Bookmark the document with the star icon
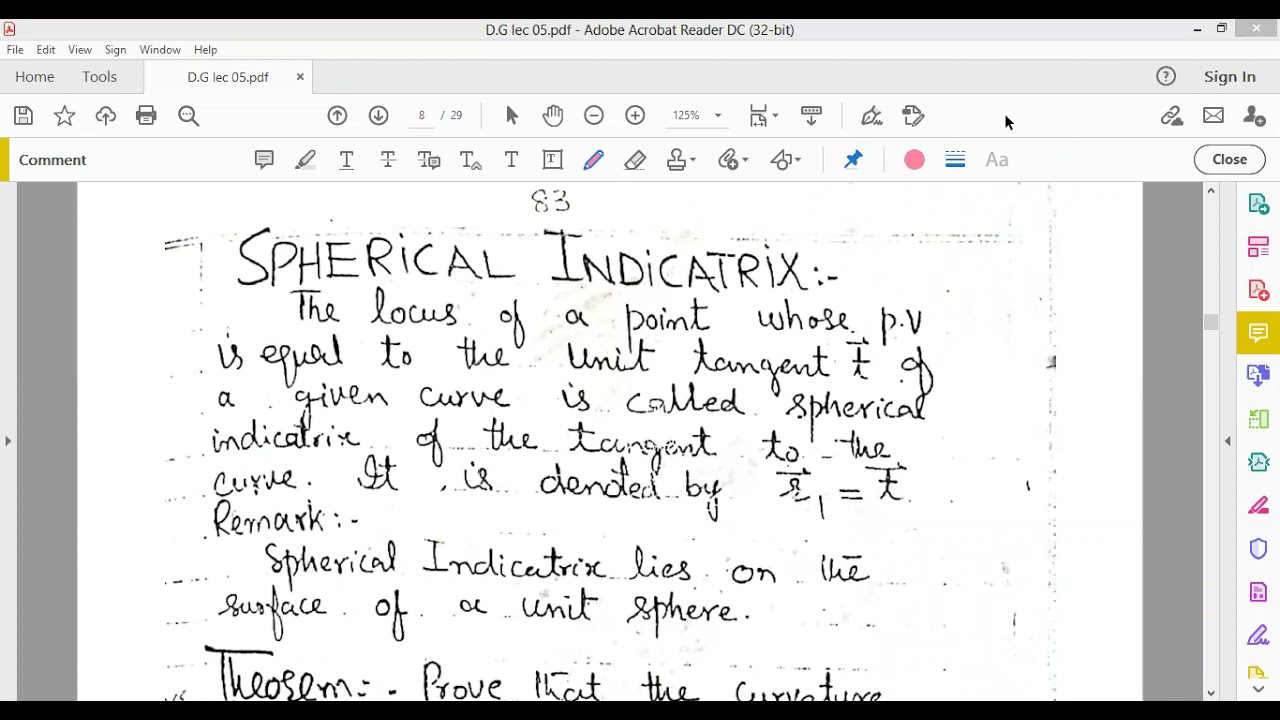The image size is (1280, 720). click(64, 116)
